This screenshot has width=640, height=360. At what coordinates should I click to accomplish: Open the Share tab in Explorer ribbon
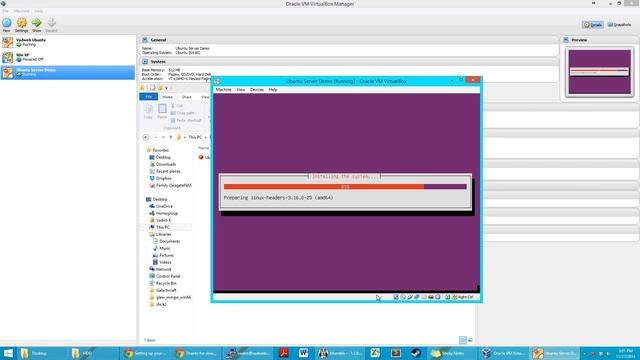(187, 97)
